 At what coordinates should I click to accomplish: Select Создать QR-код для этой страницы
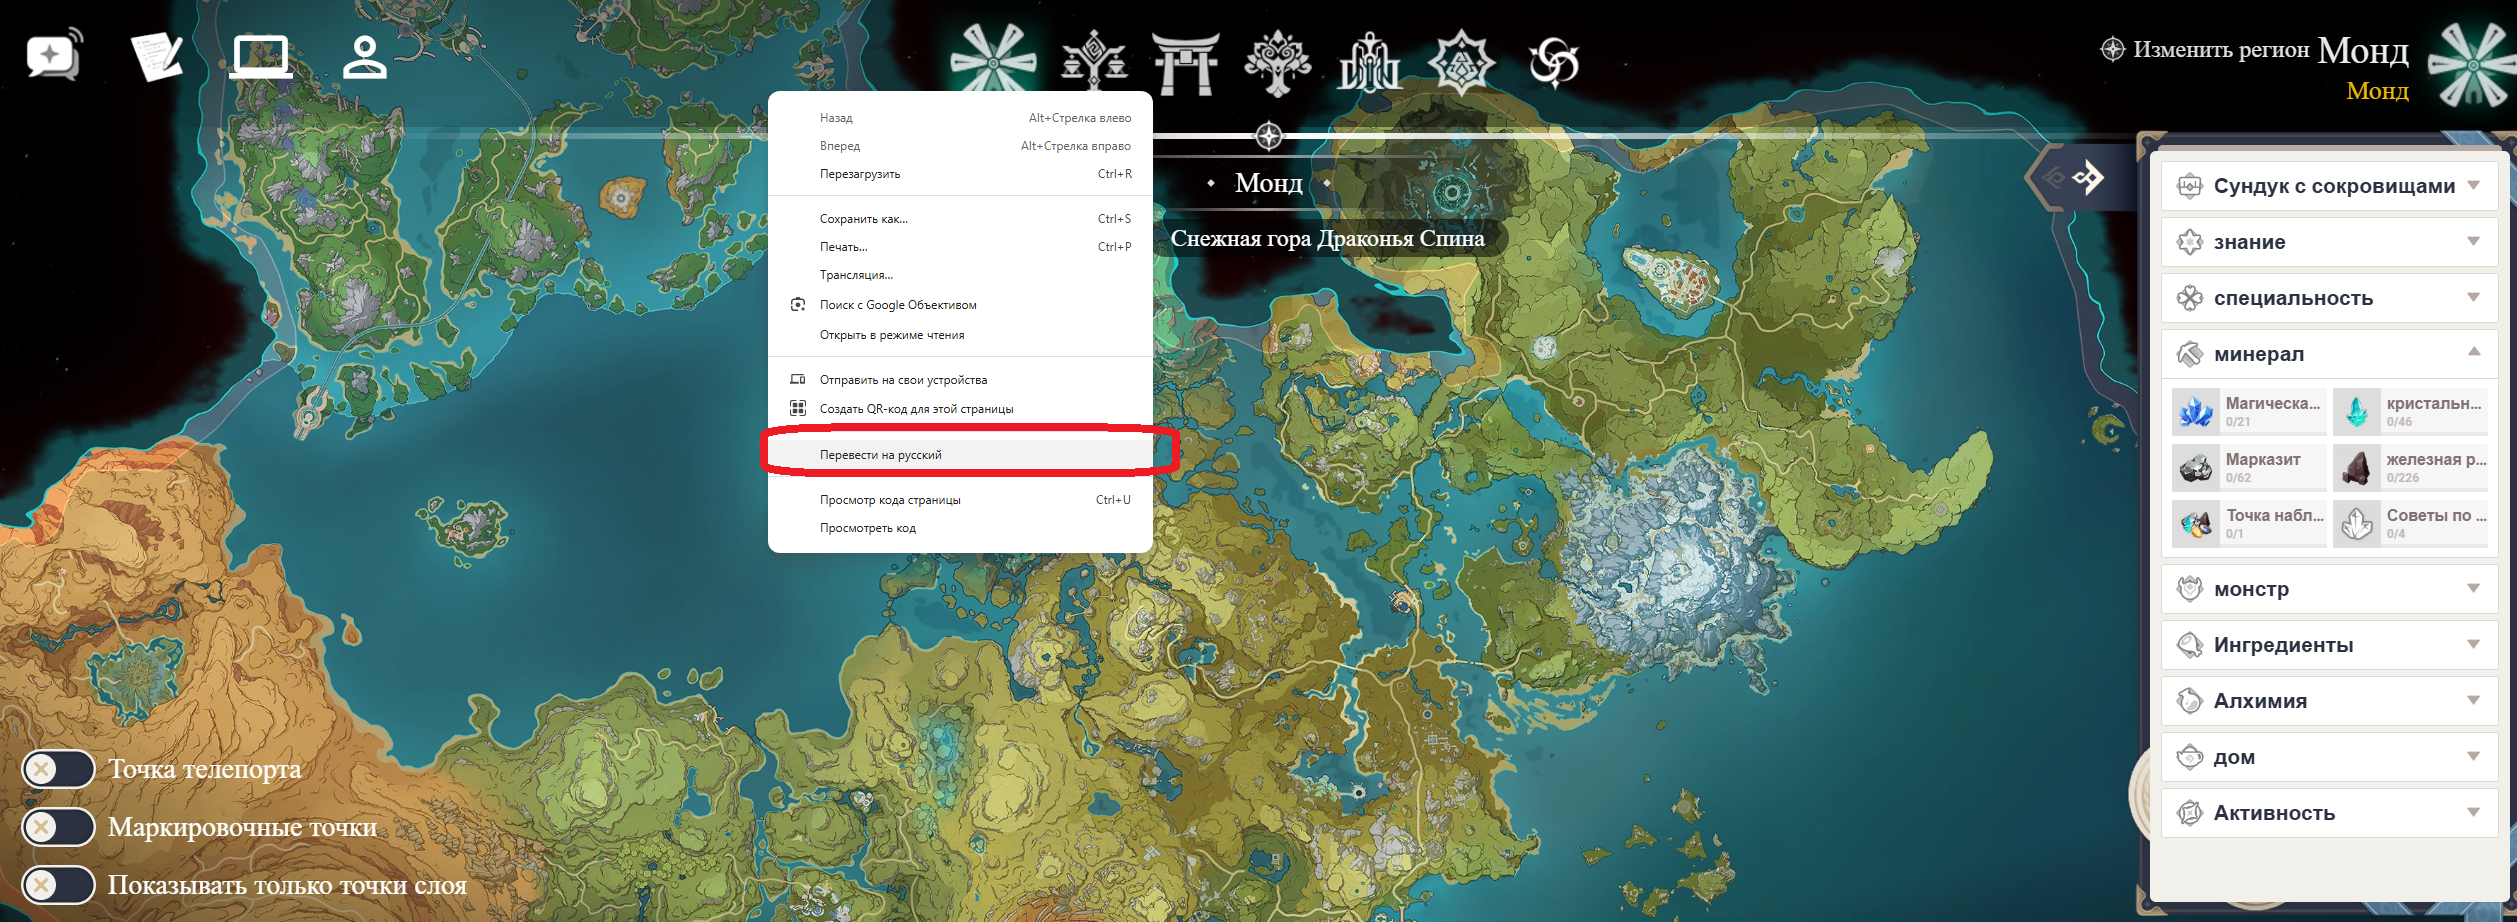point(960,409)
